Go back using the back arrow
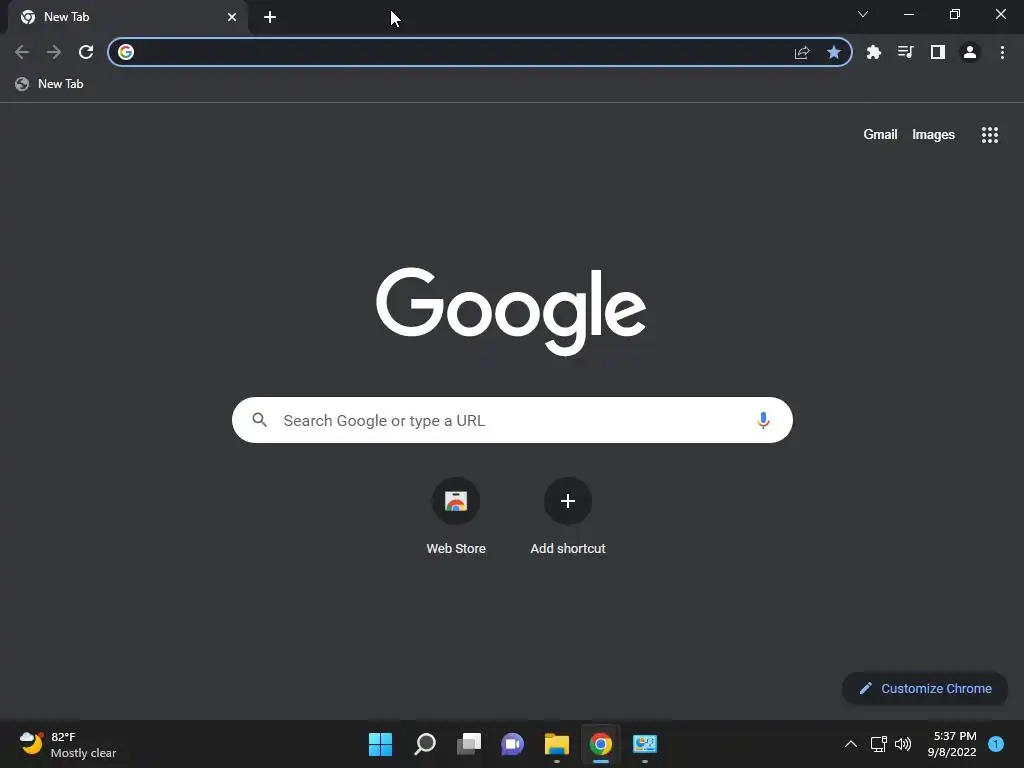The height and width of the screenshot is (768, 1024). pyautogui.click(x=22, y=52)
